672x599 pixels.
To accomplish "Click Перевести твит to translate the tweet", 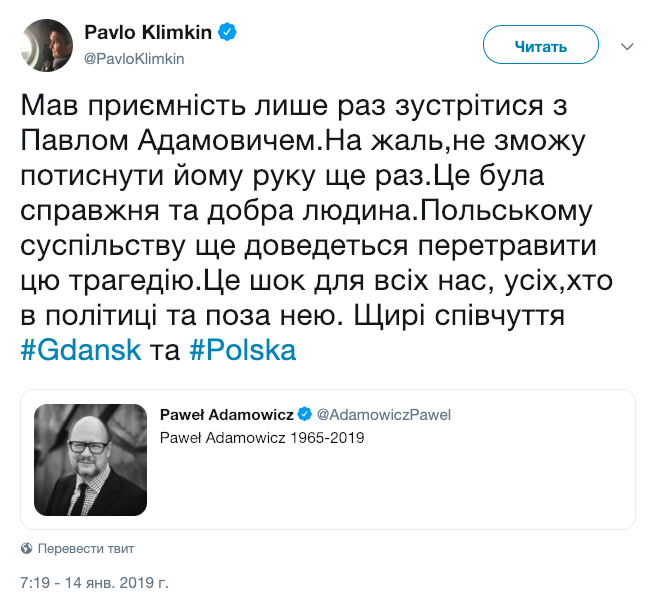I will click(85, 549).
